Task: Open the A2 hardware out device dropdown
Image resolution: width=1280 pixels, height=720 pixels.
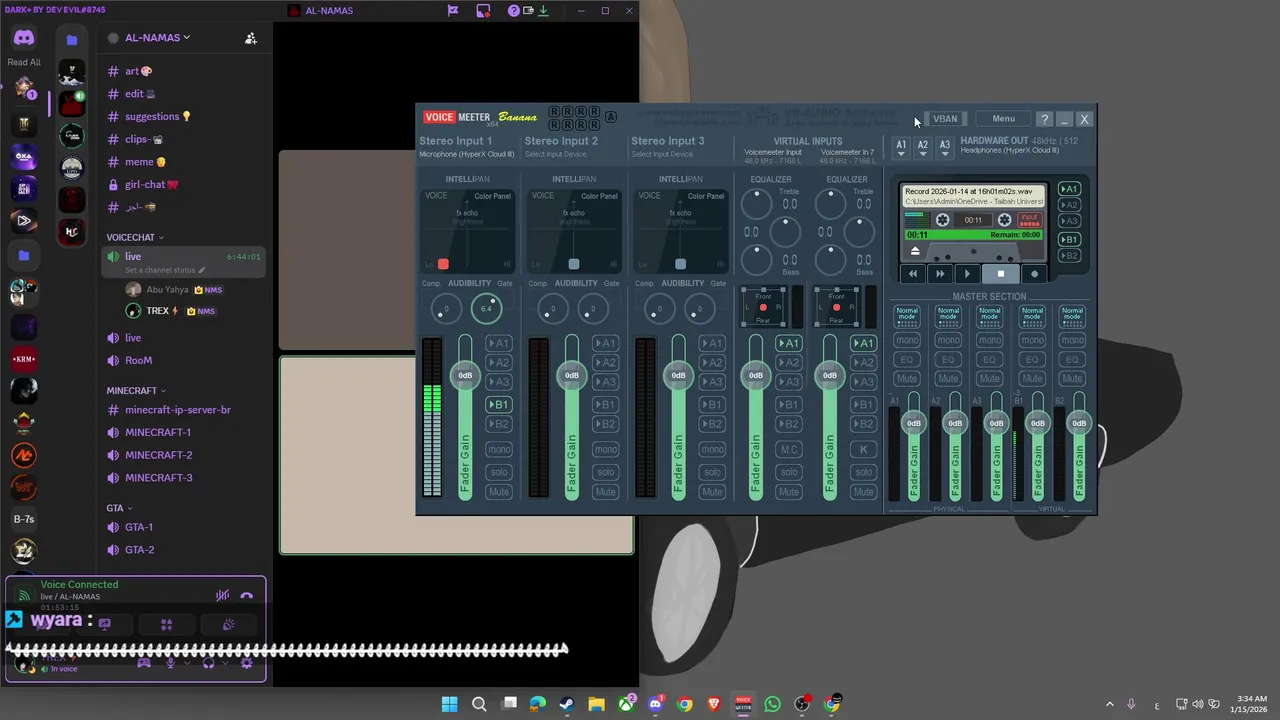Action: pyautogui.click(x=923, y=148)
